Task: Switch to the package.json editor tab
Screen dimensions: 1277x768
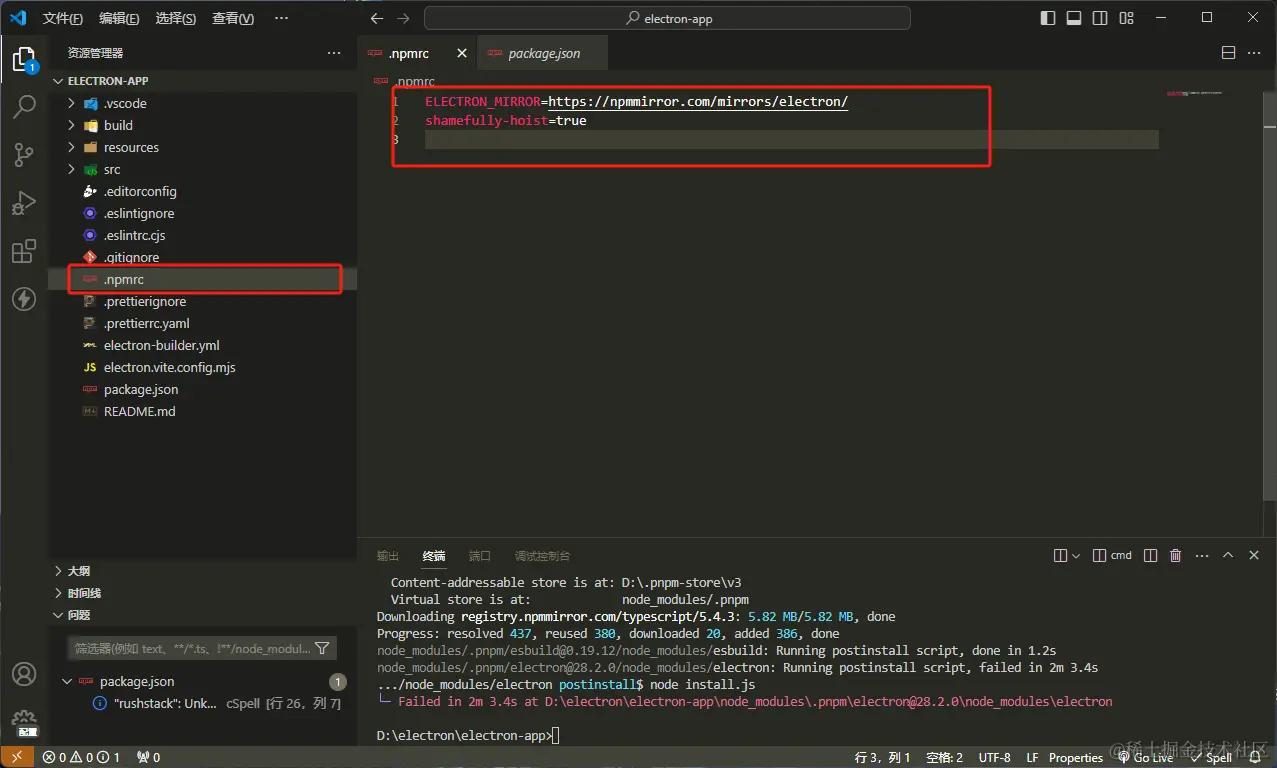Action: click(543, 53)
